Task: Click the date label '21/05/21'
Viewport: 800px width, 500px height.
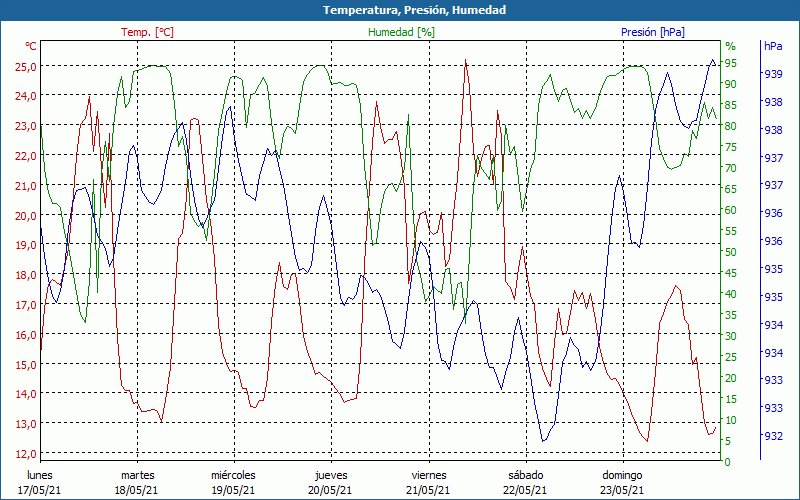Action: point(428,490)
